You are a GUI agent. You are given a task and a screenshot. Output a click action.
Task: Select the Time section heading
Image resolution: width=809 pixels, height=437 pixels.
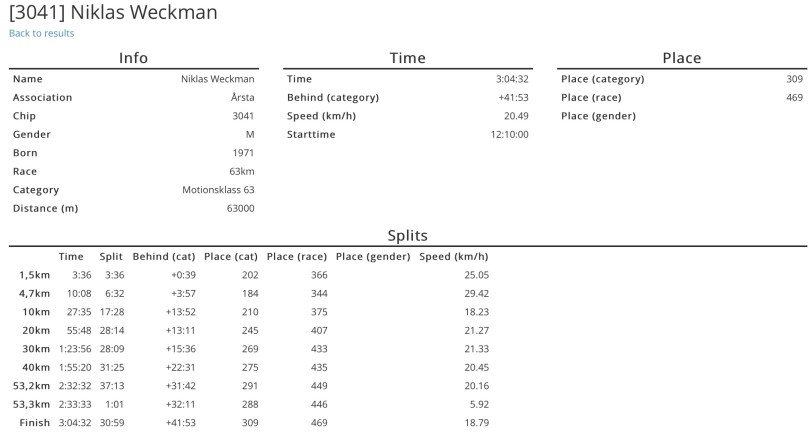pyautogui.click(x=407, y=58)
